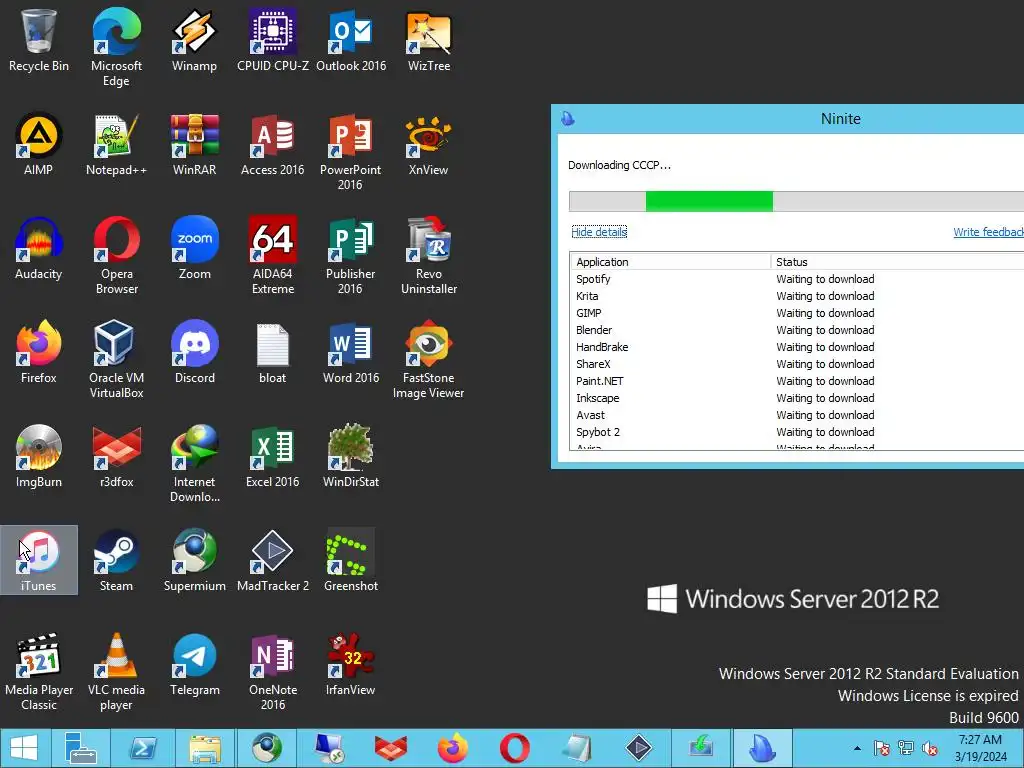Select the PowerPoint 2016 shortcut
Image resolution: width=1024 pixels, height=768 pixels.
[x=351, y=152]
